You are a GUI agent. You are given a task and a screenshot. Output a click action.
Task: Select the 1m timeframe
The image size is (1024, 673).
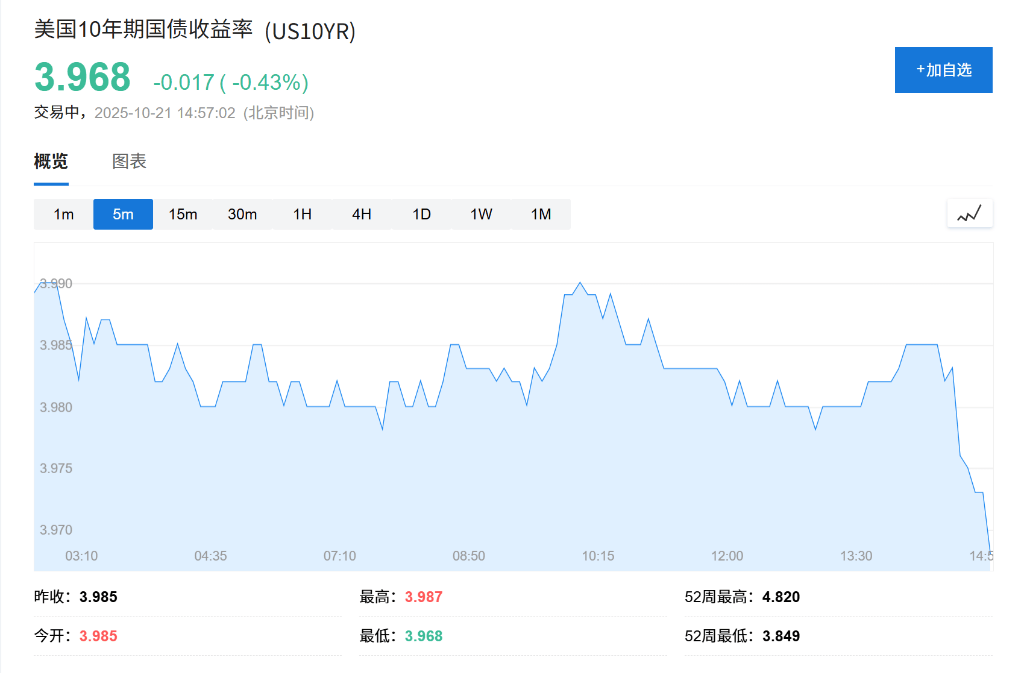pos(62,213)
